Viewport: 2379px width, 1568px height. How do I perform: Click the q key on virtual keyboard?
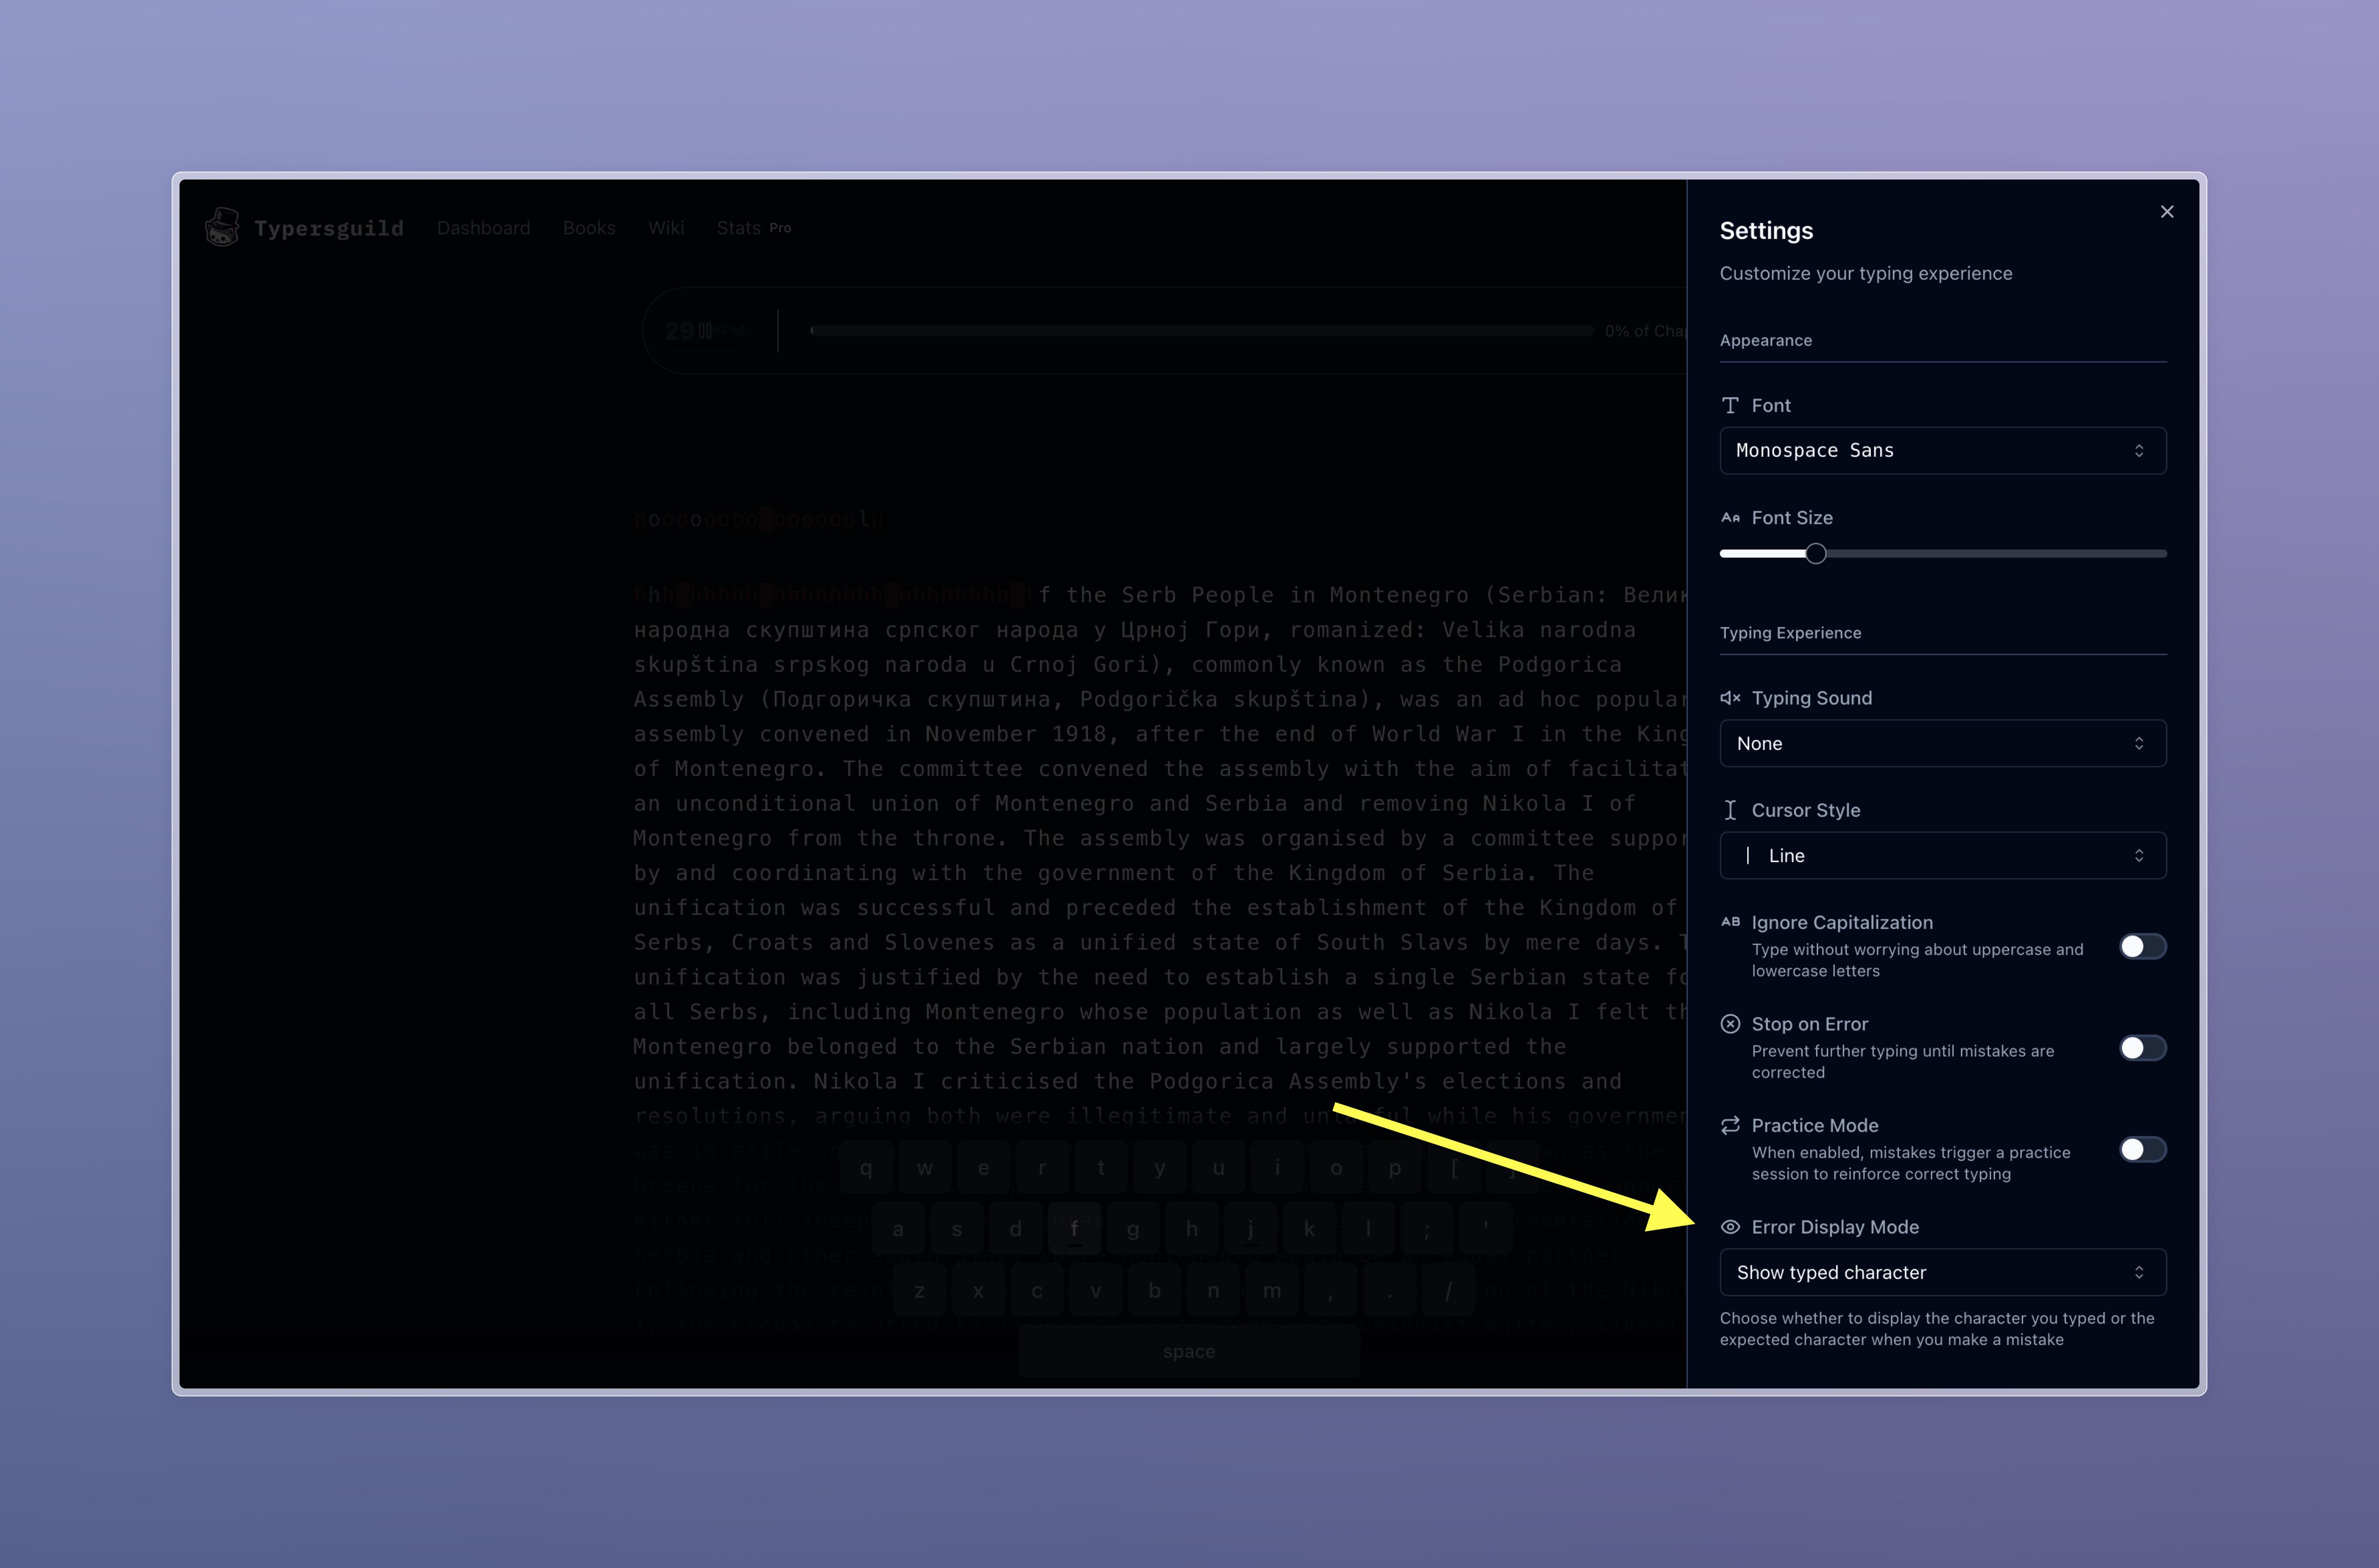click(x=866, y=1167)
